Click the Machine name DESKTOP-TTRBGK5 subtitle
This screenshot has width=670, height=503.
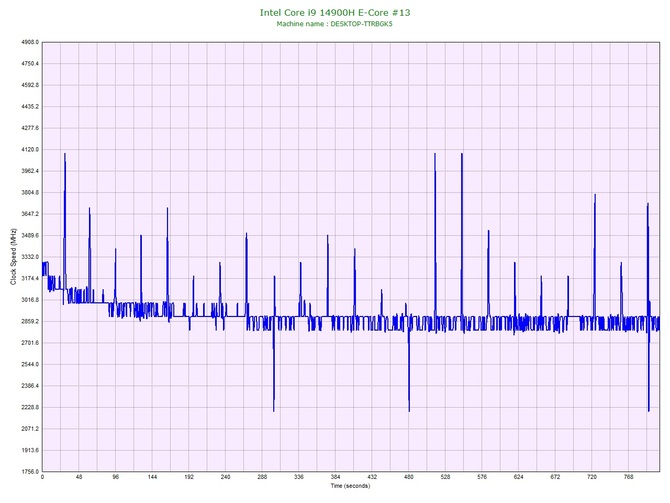point(334,24)
